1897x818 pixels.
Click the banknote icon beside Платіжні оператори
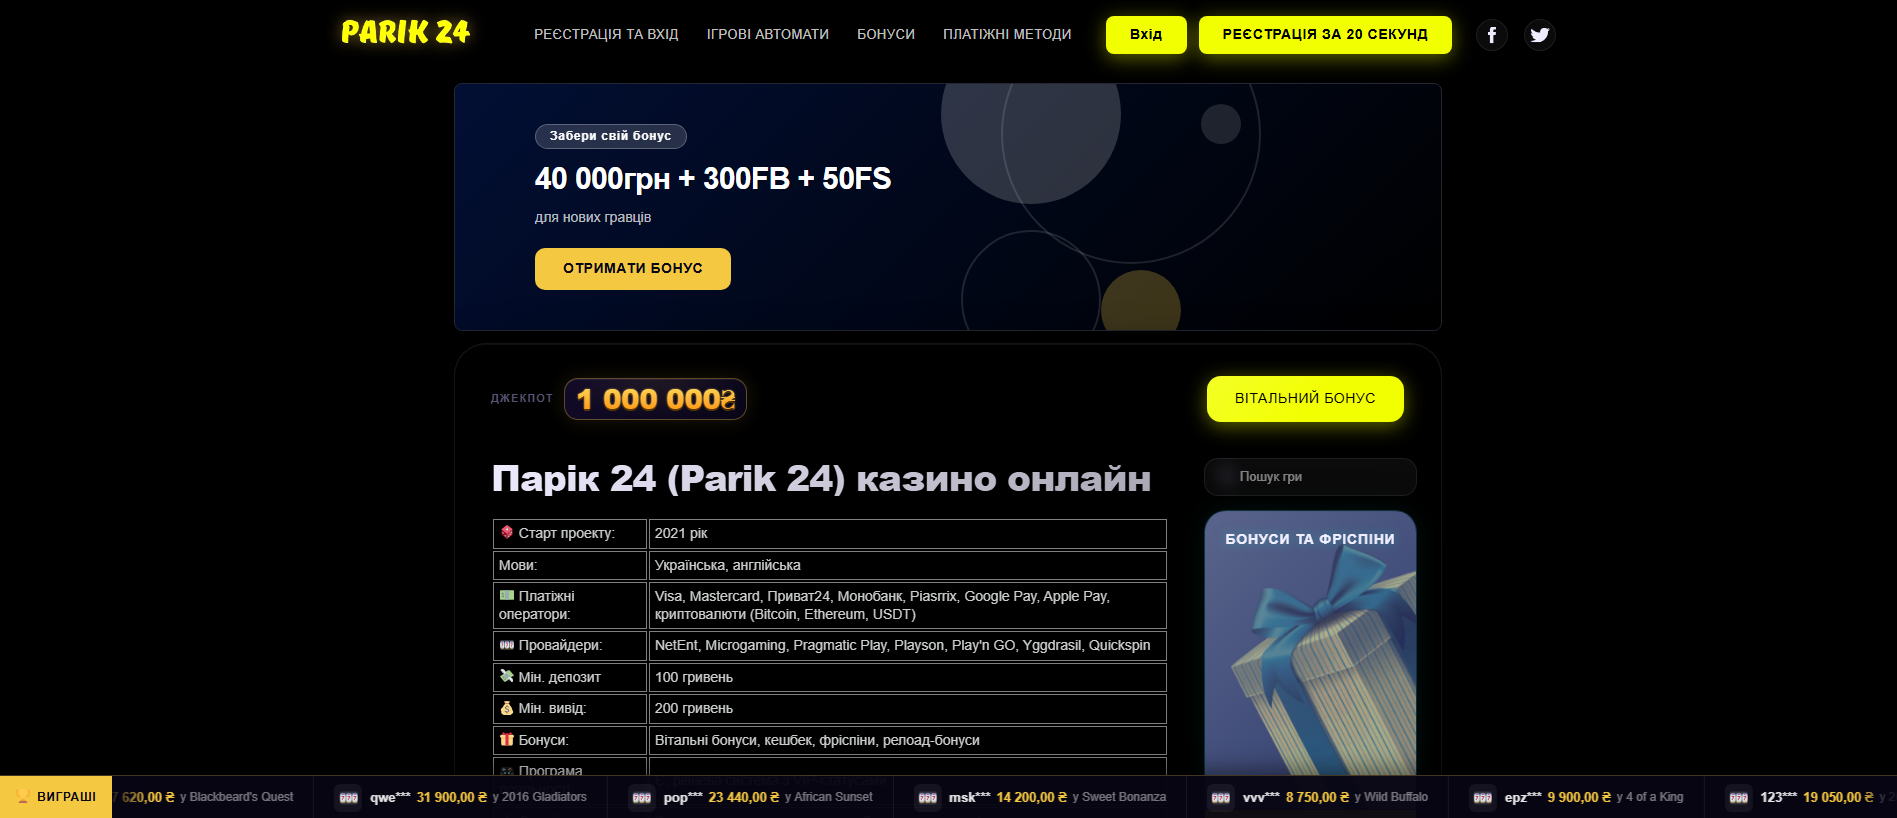[x=507, y=595]
